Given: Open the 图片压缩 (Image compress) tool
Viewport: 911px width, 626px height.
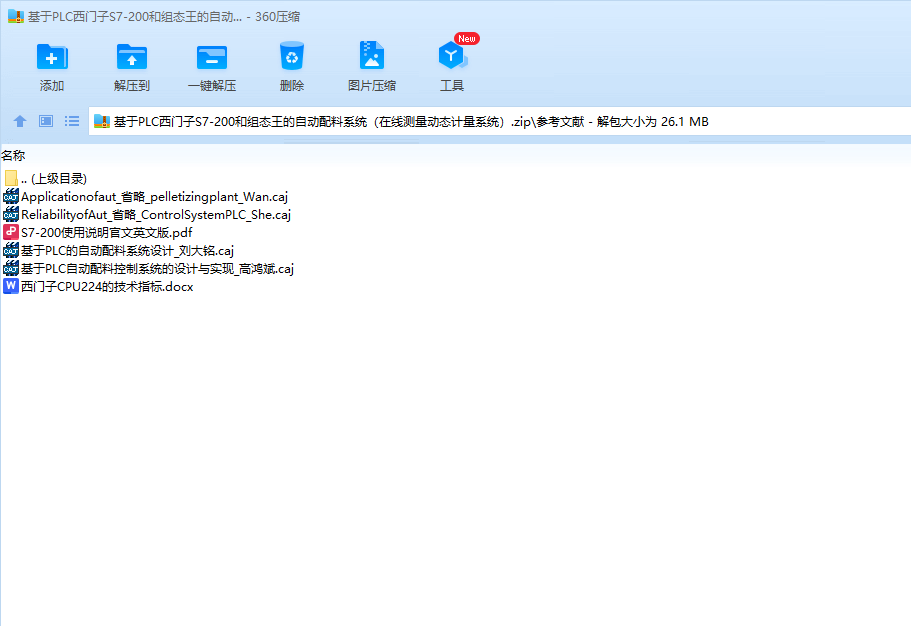Looking at the screenshot, I should pyautogui.click(x=372, y=56).
